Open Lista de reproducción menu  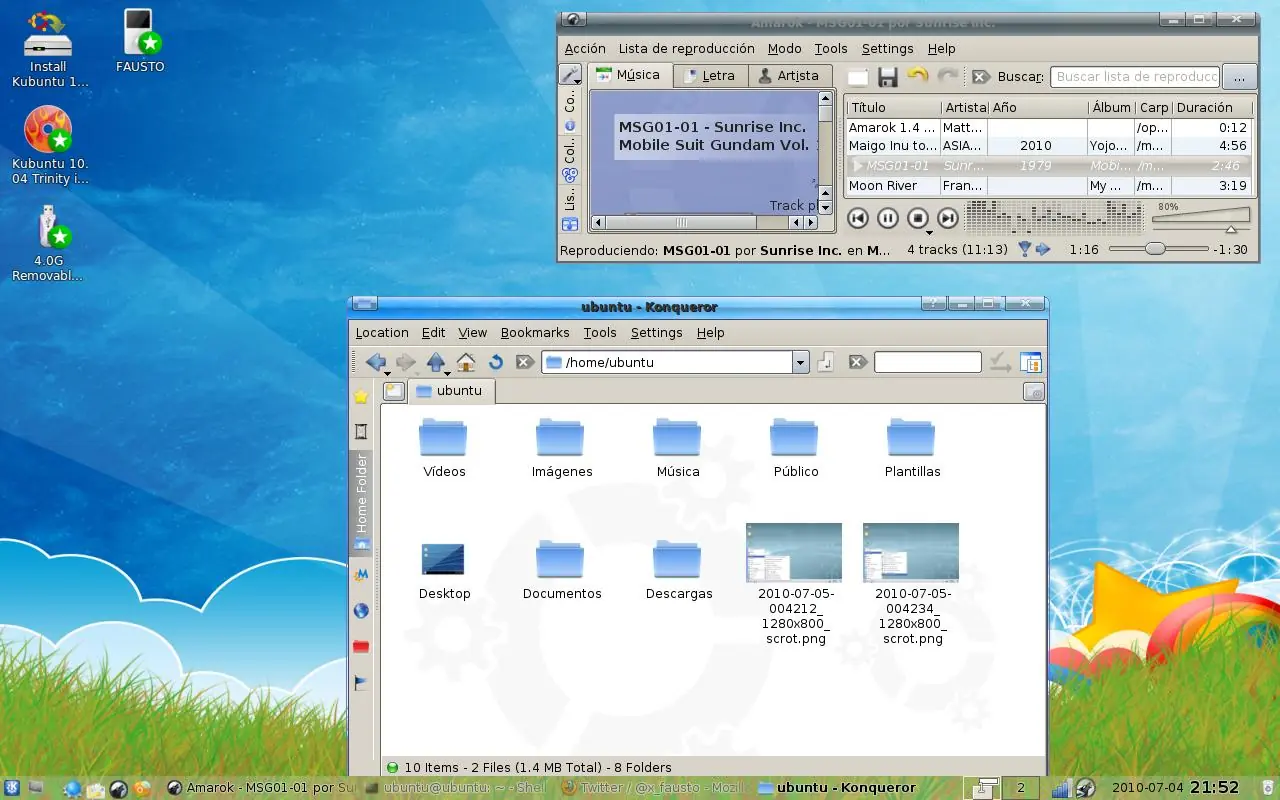click(x=686, y=48)
